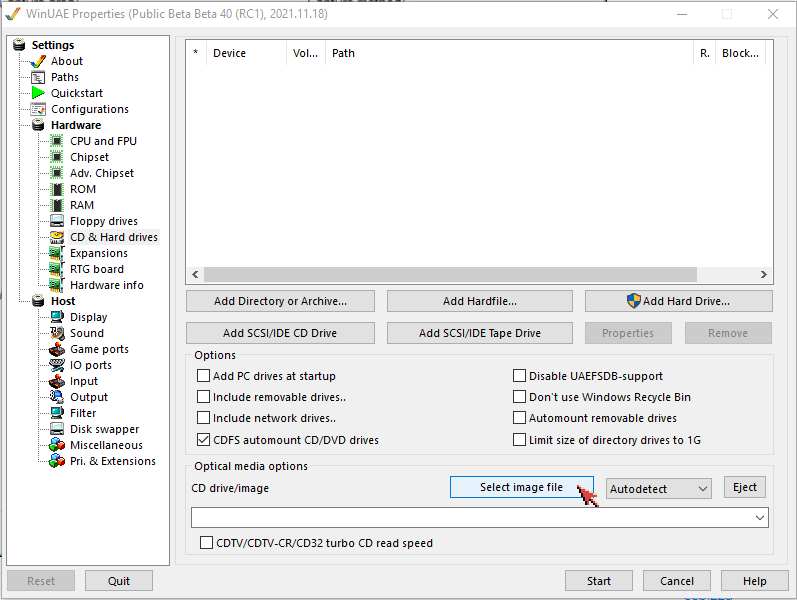Click the Select image file button

(522, 487)
